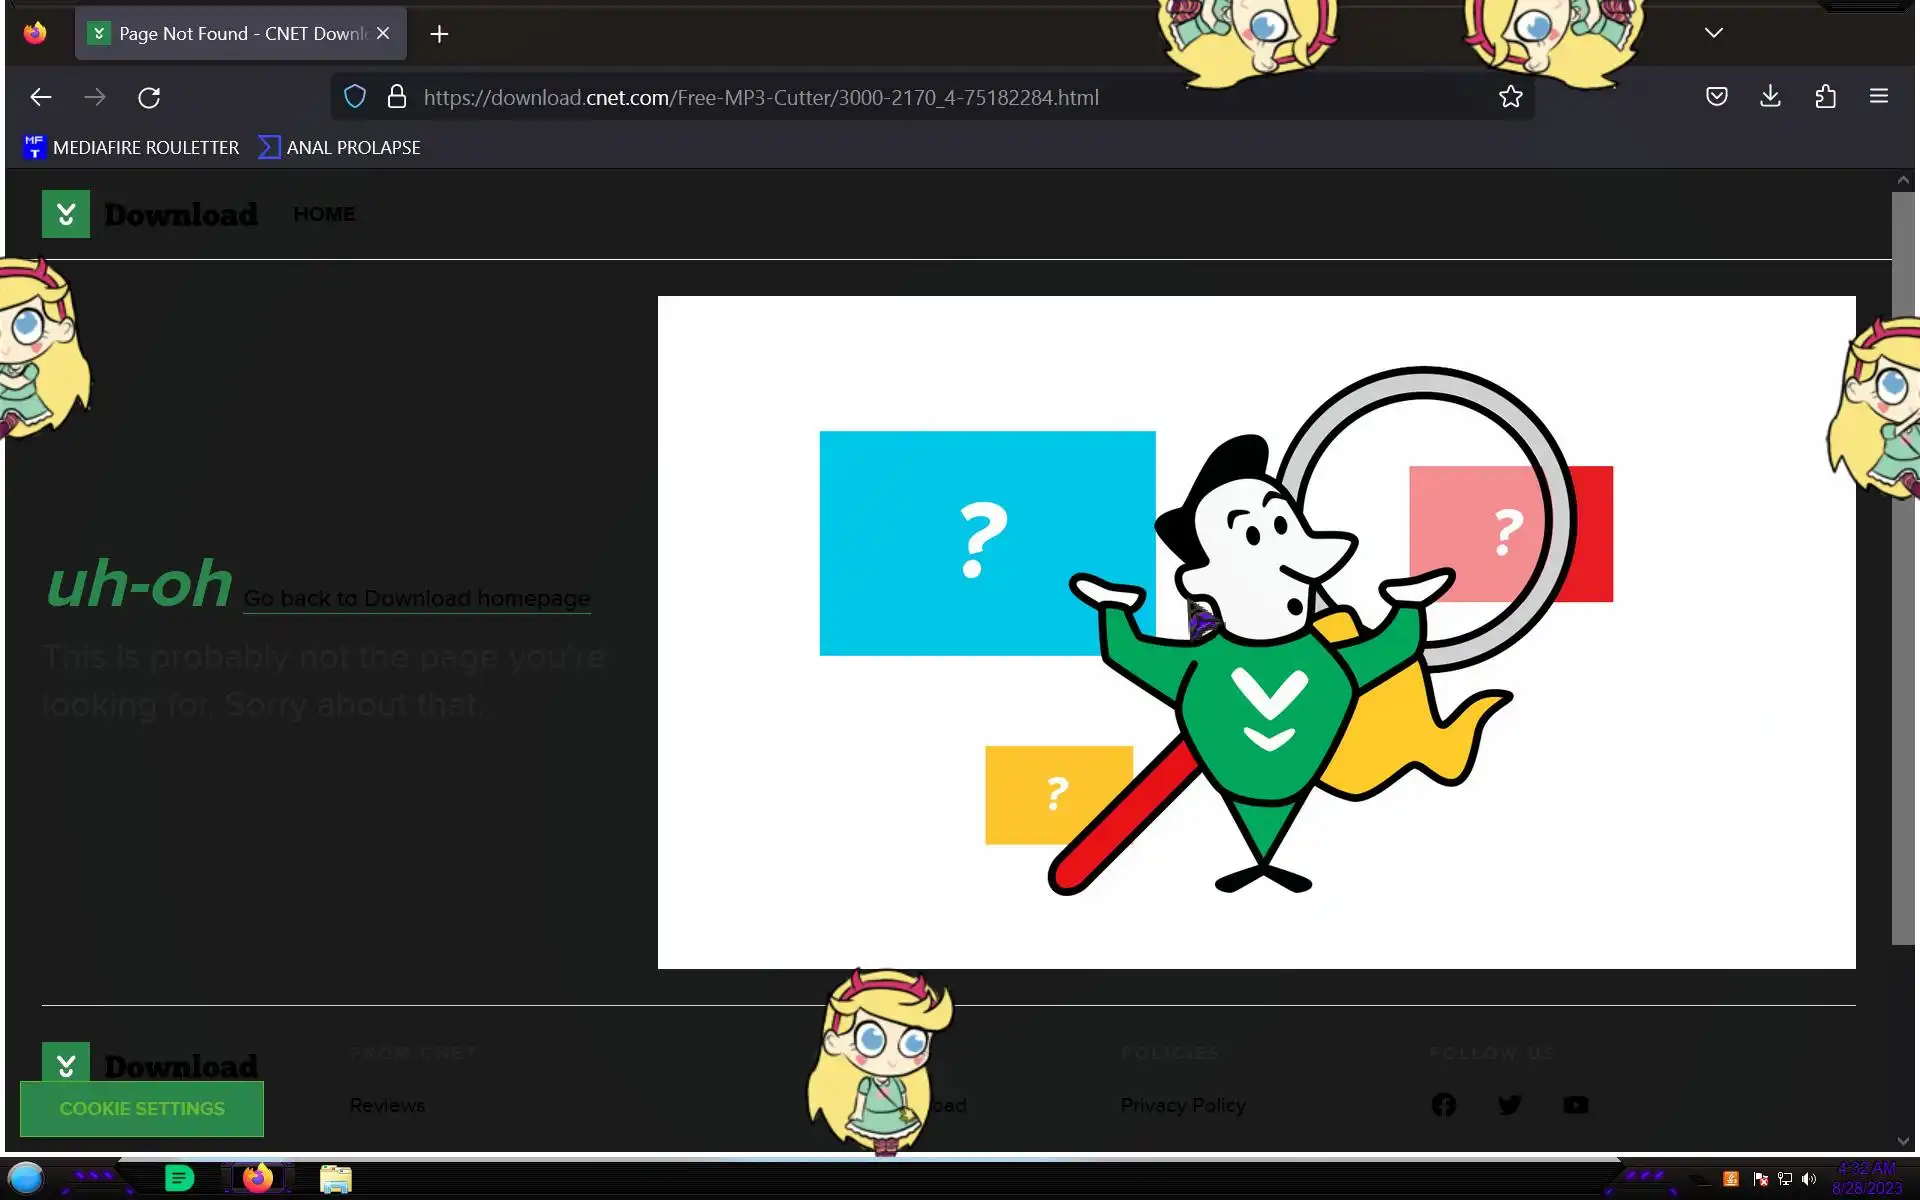Viewport: 1920px width, 1200px height.
Task: Expand the list all tabs chevron
Action: [x=1713, y=33]
